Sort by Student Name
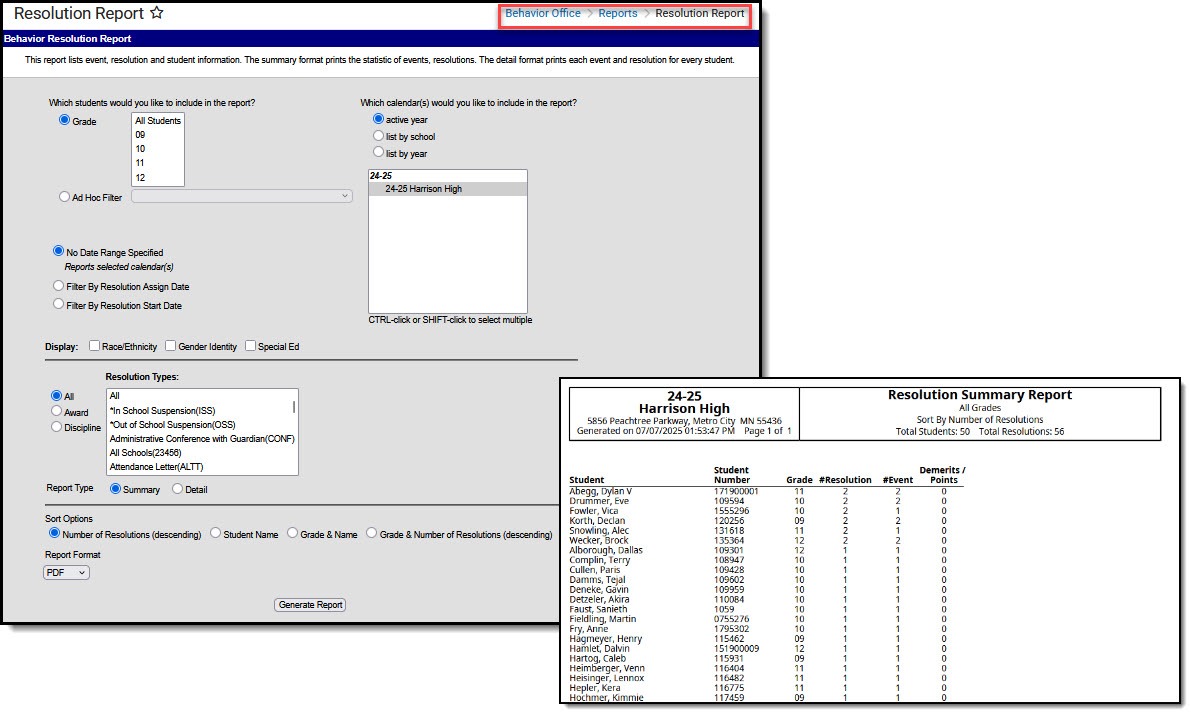Viewport: 1191px width, 714px height. tap(216, 533)
